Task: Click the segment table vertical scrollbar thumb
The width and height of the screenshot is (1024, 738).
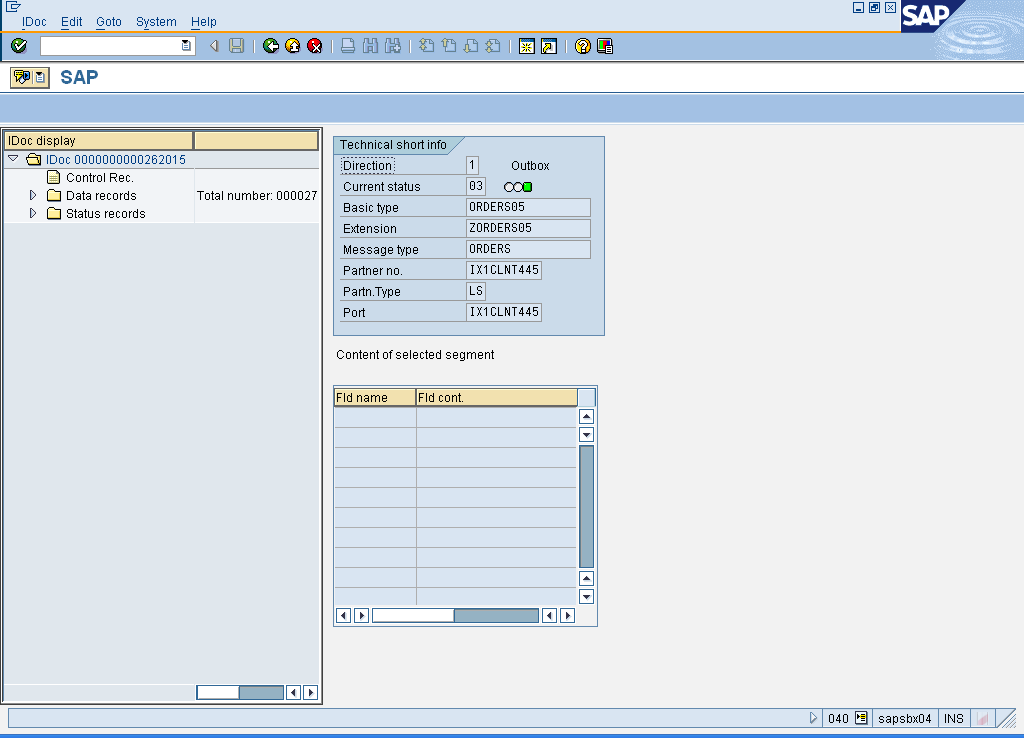Action: pos(586,506)
